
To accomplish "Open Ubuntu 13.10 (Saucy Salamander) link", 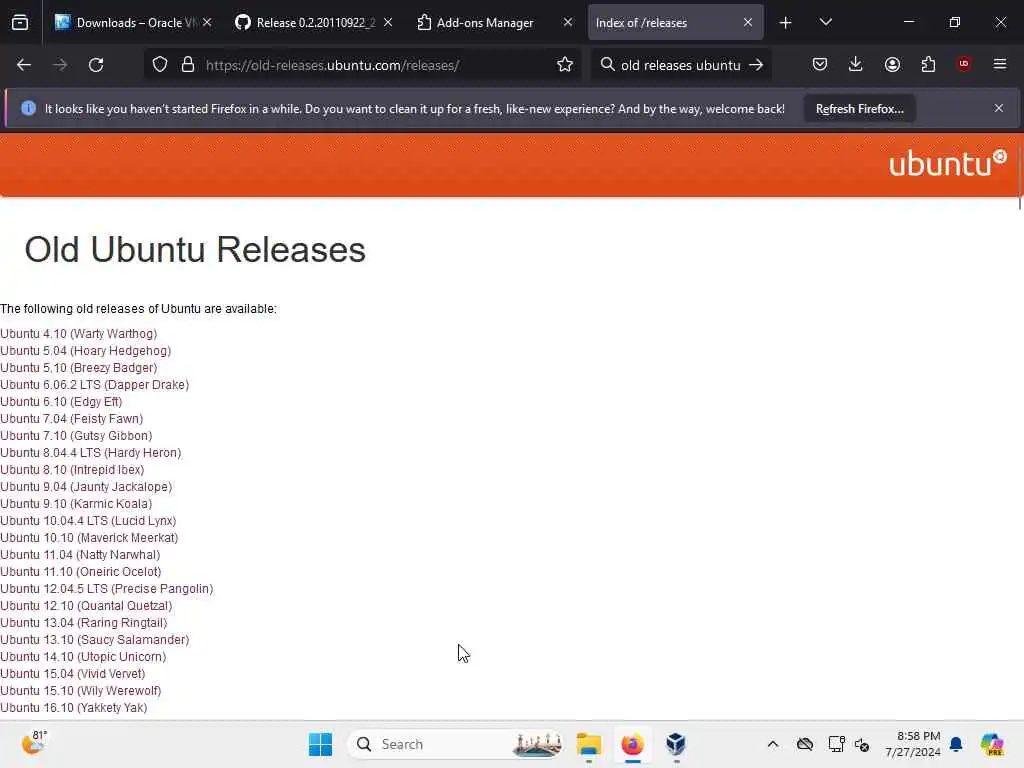I will (x=95, y=639).
